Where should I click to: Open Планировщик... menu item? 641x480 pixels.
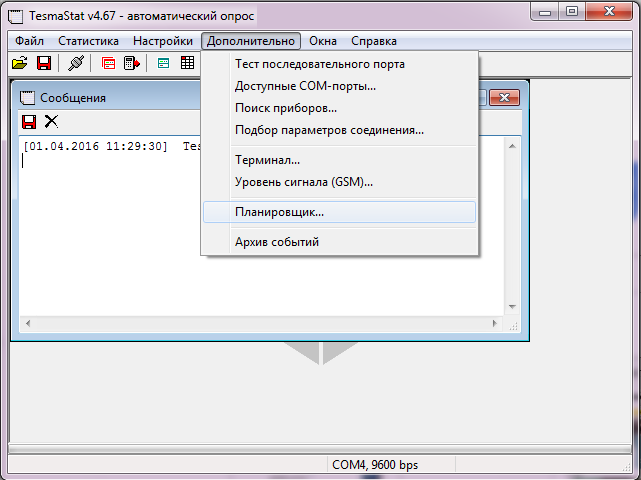[339, 212]
